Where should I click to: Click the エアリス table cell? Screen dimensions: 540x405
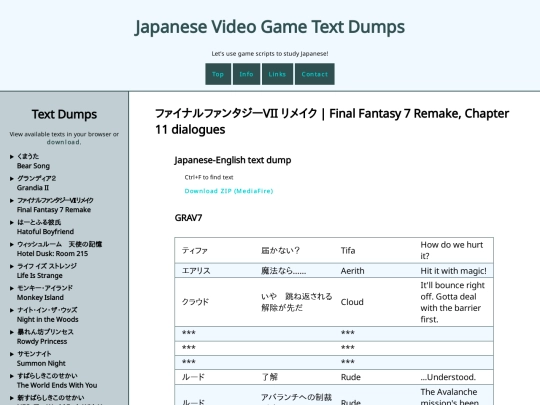click(x=215, y=271)
